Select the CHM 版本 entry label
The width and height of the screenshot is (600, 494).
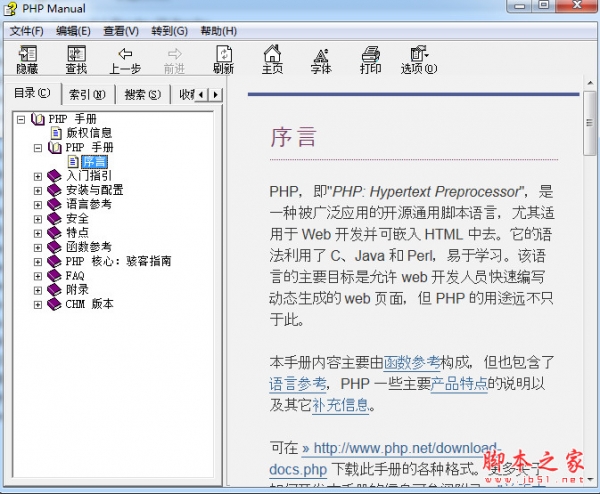[90, 304]
